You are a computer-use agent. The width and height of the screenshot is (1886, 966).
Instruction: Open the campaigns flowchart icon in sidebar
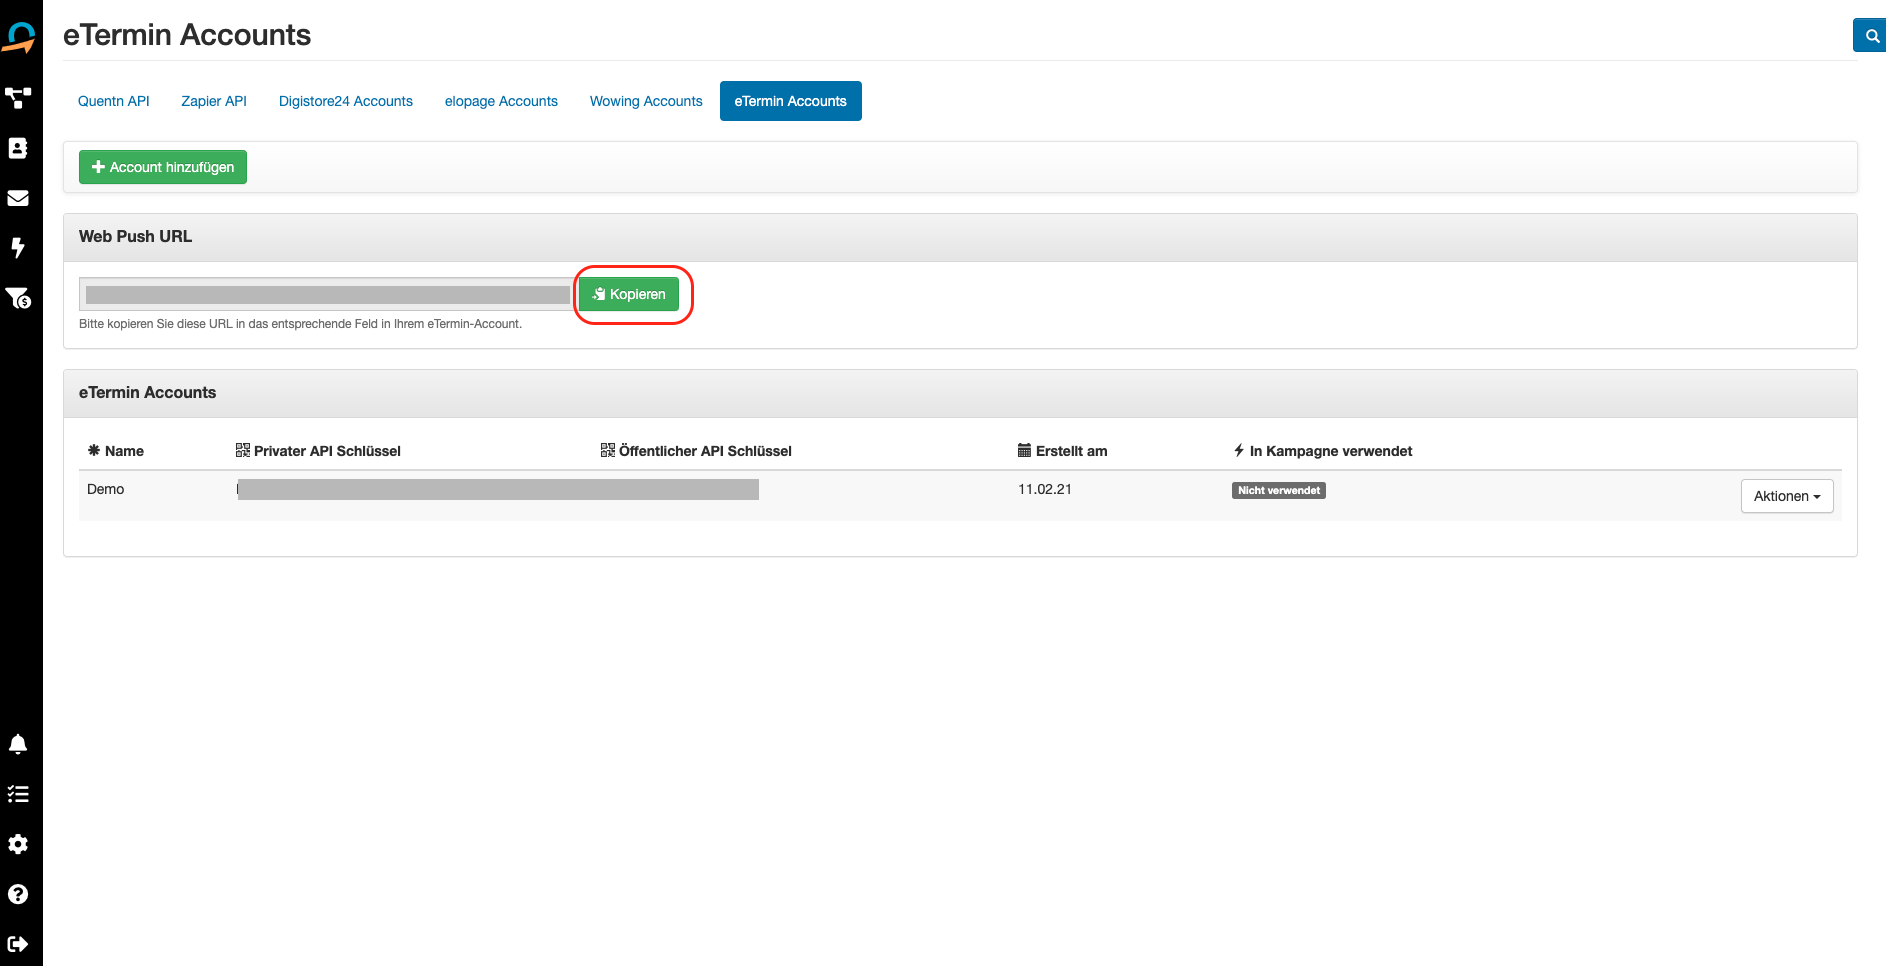[18, 98]
